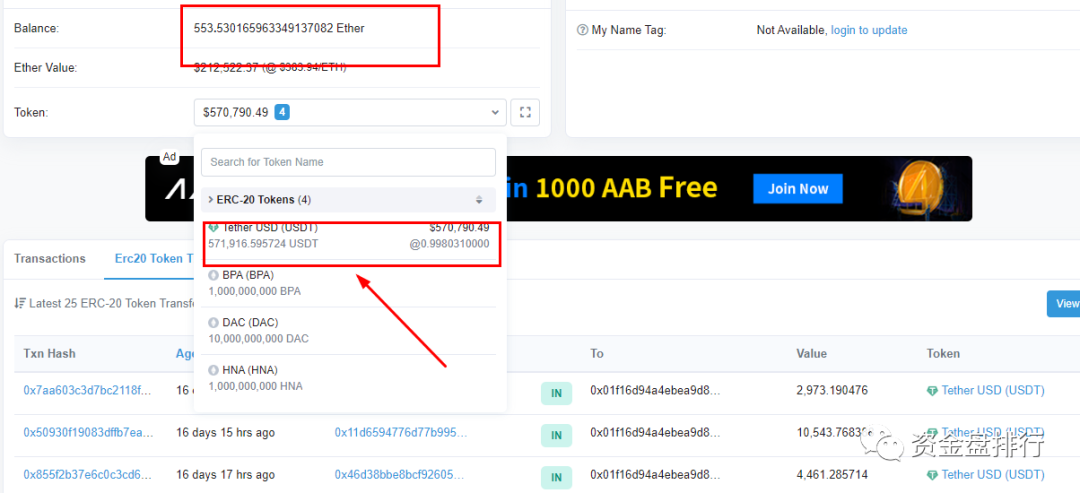Click the help icon beside My Name Tag
This screenshot has width=1080, height=493.
pyautogui.click(x=583, y=30)
